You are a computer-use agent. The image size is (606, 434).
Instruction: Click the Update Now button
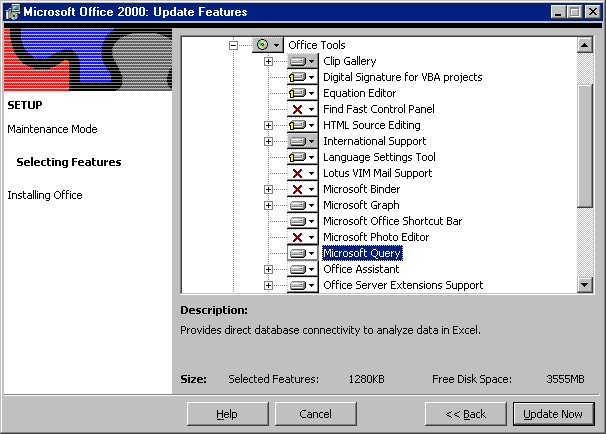(553, 414)
